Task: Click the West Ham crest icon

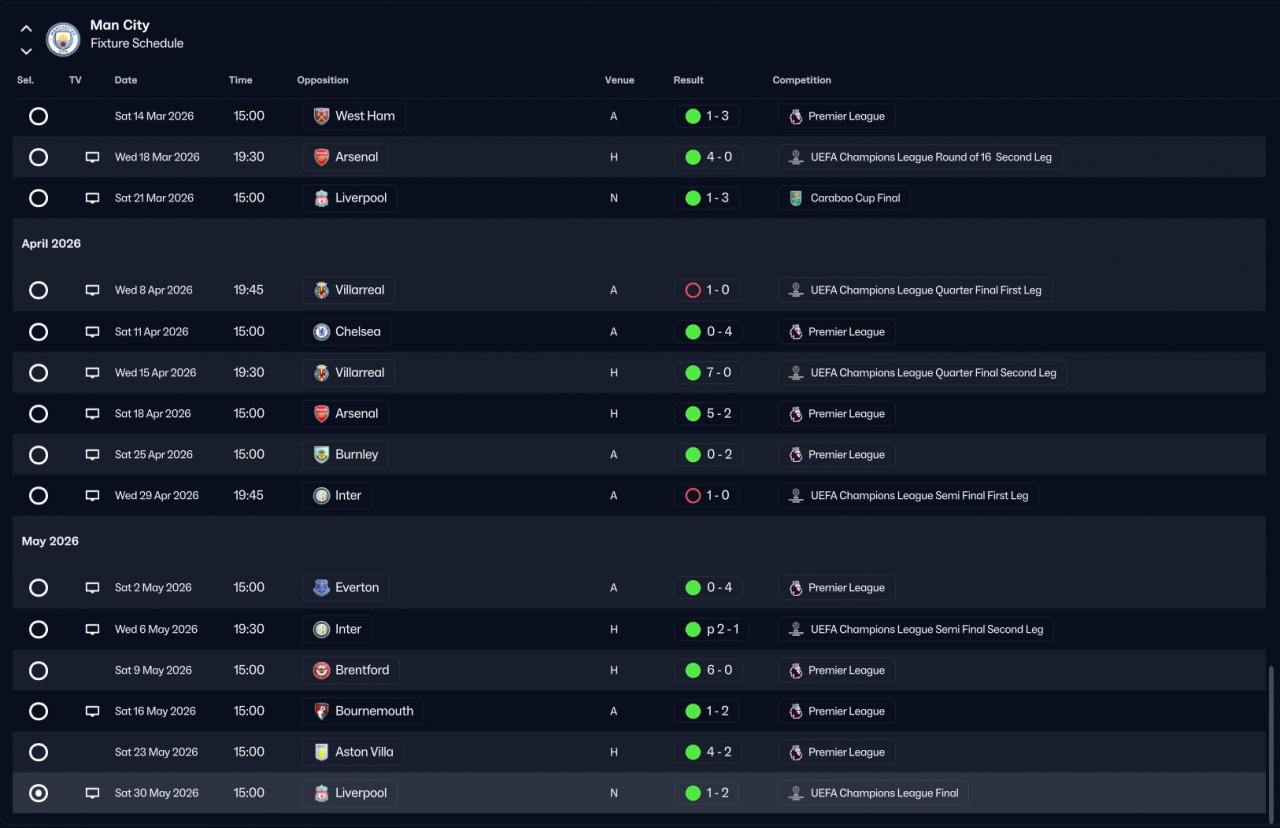Action: coord(321,116)
